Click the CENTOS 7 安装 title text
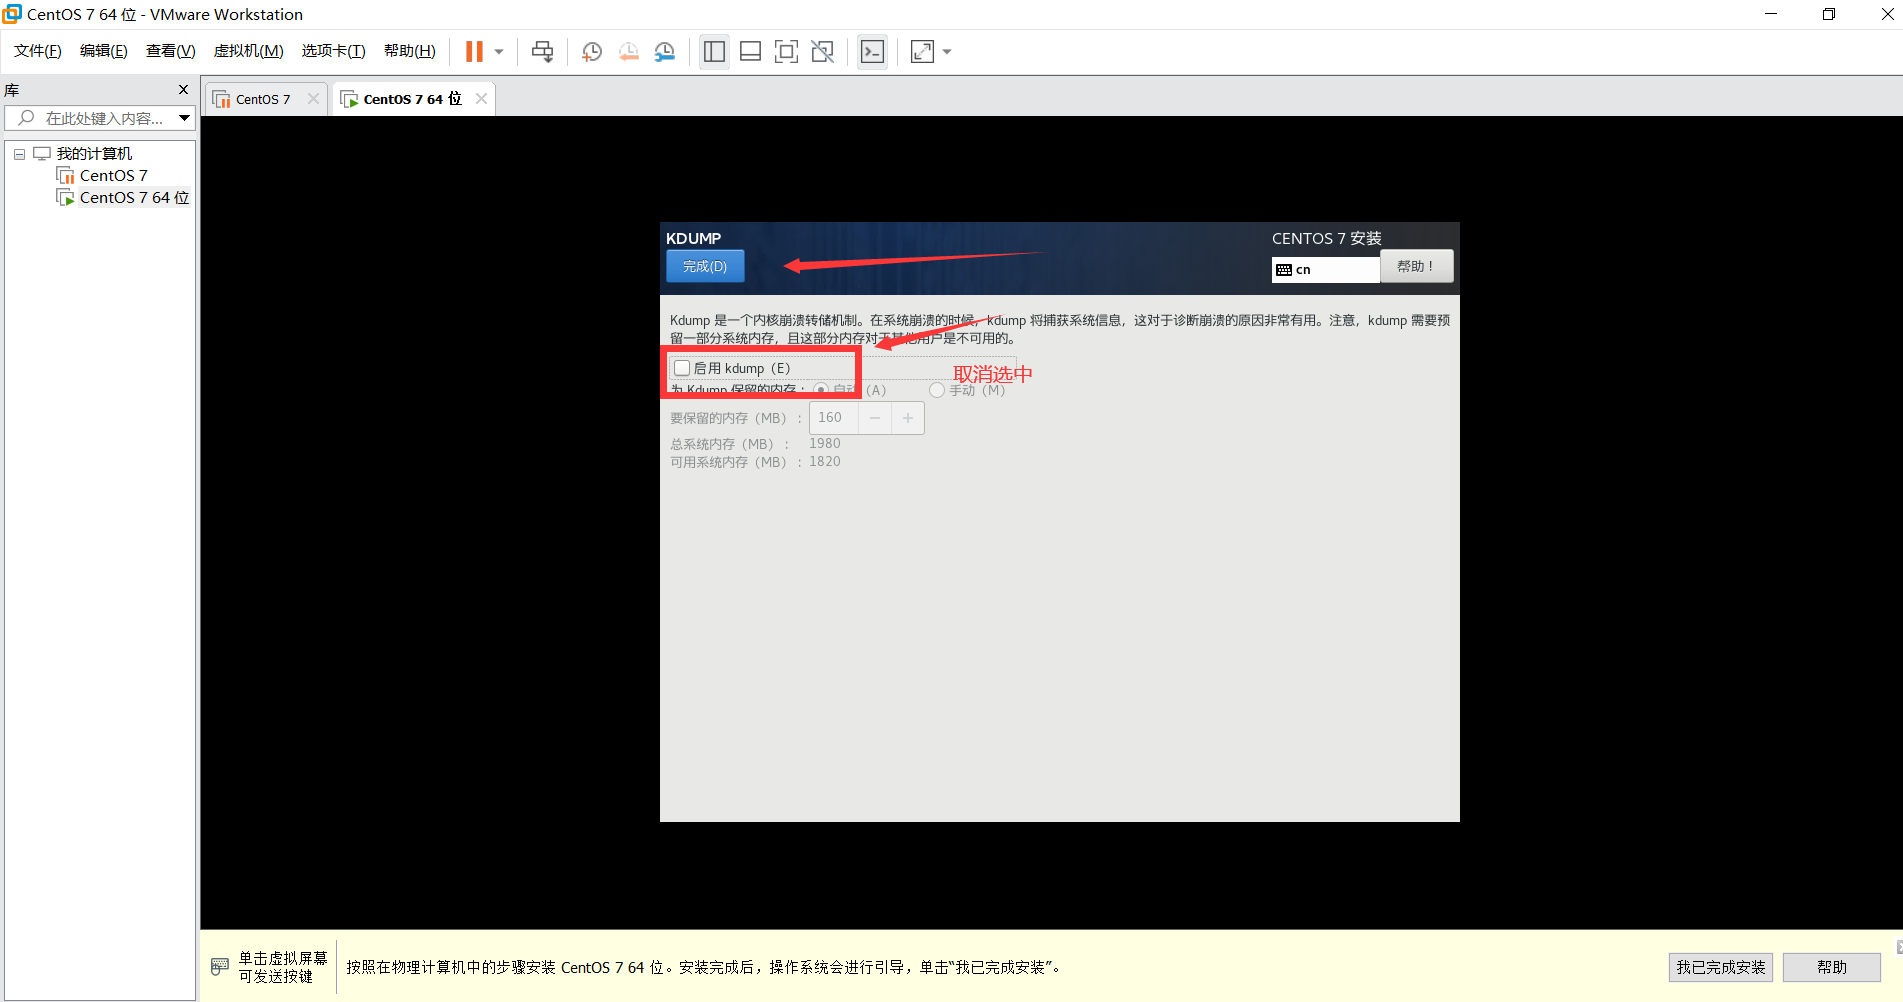This screenshot has height=1002, width=1903. [1326, 238]
